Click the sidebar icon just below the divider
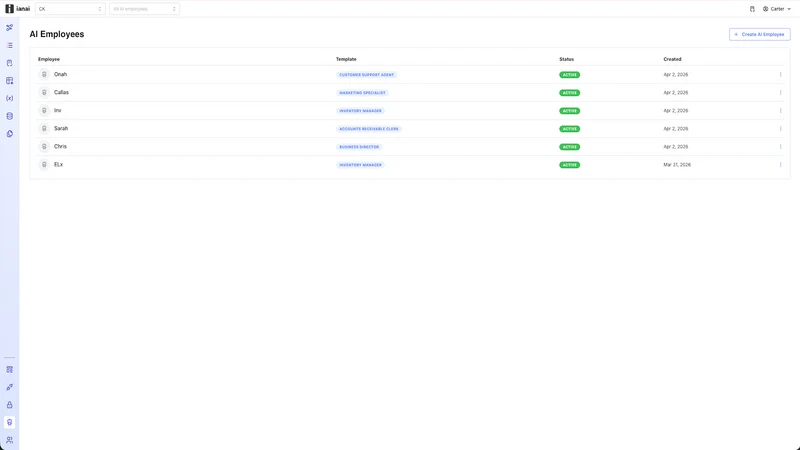 10,369
